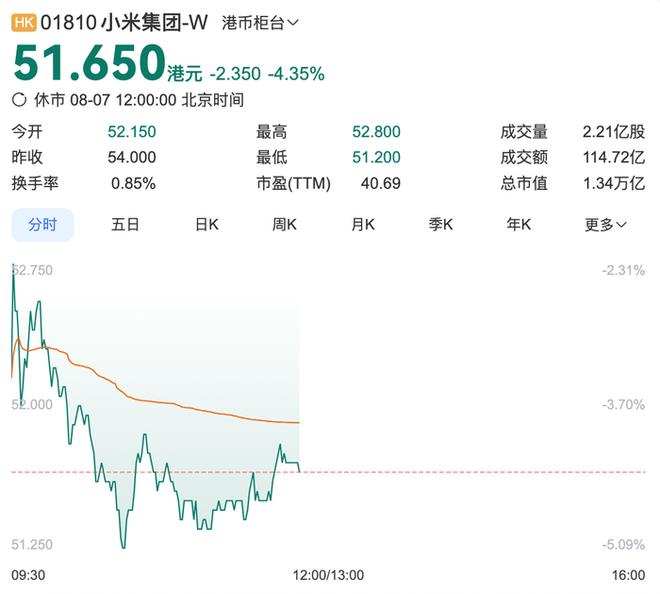Viewport: 660px width, 594px height.
Task: Click the 市盈(TTM) value 40.69
Action: pos(381,183)
